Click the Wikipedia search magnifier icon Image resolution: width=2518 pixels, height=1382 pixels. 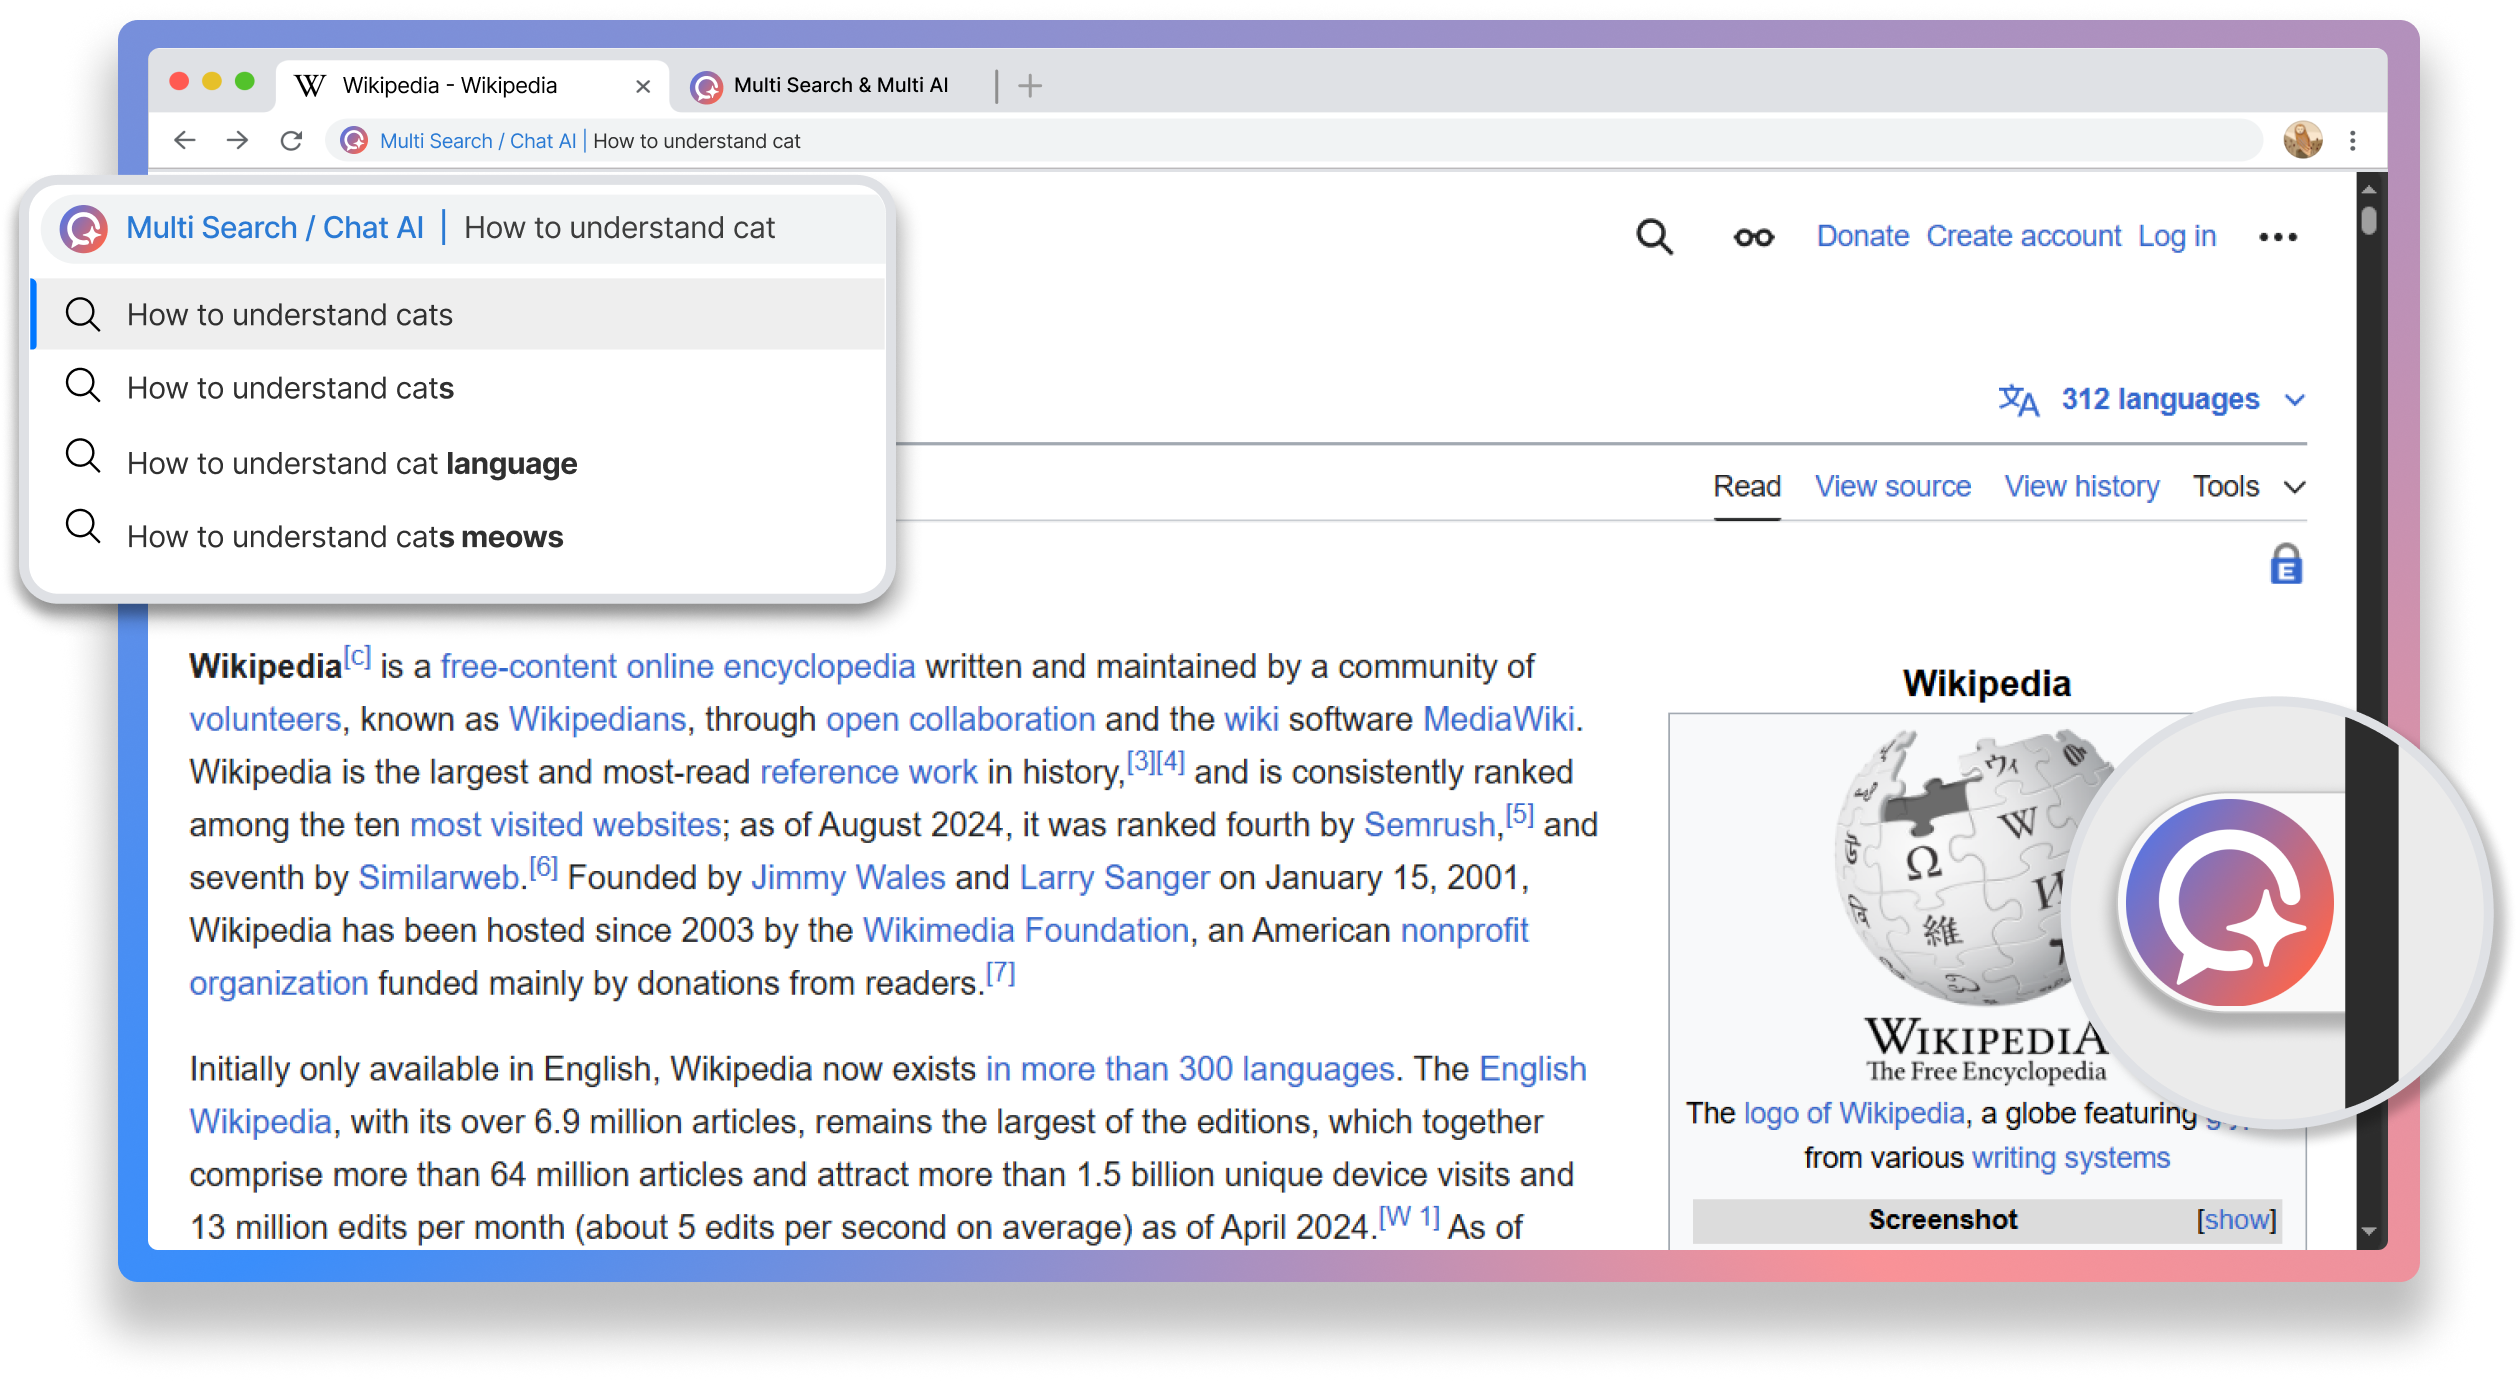[x=1654, y=237]
